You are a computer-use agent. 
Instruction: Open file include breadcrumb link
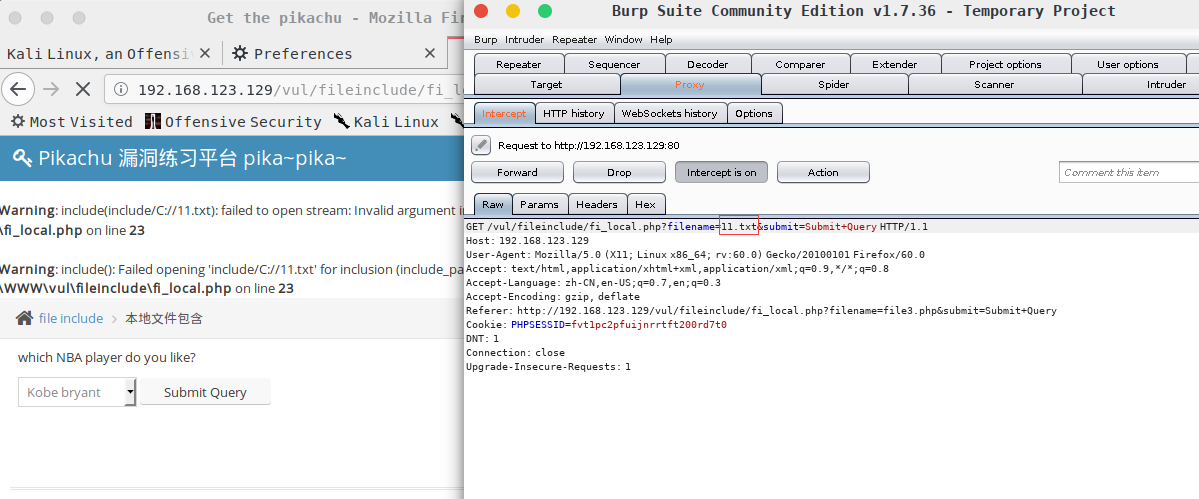[x=71, y=318]
